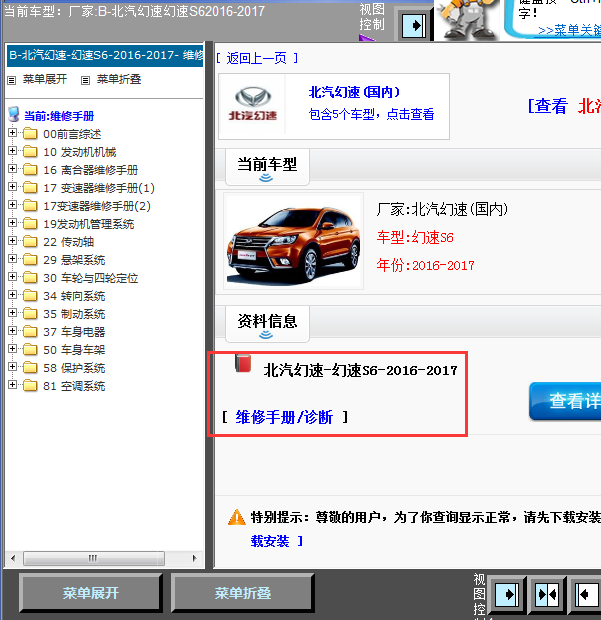Click the 81 空调系统 folder icon
The width and height of the screenshot is (601, 620).
point(30,386)
